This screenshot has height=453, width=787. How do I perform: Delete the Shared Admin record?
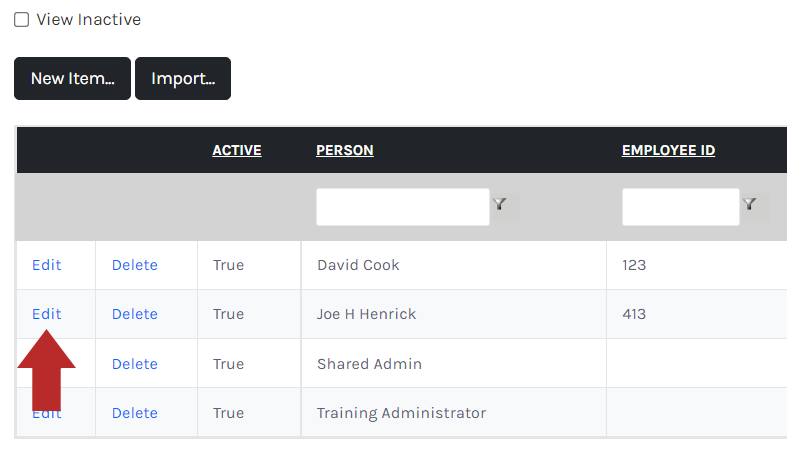coord(135,364)
